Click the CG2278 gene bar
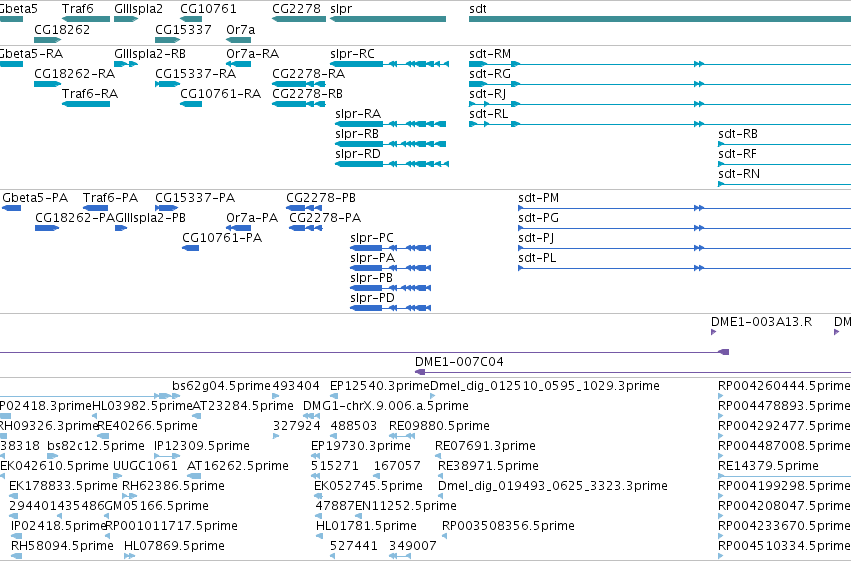Viewport: 851px width, 561px height. [299, 19]
